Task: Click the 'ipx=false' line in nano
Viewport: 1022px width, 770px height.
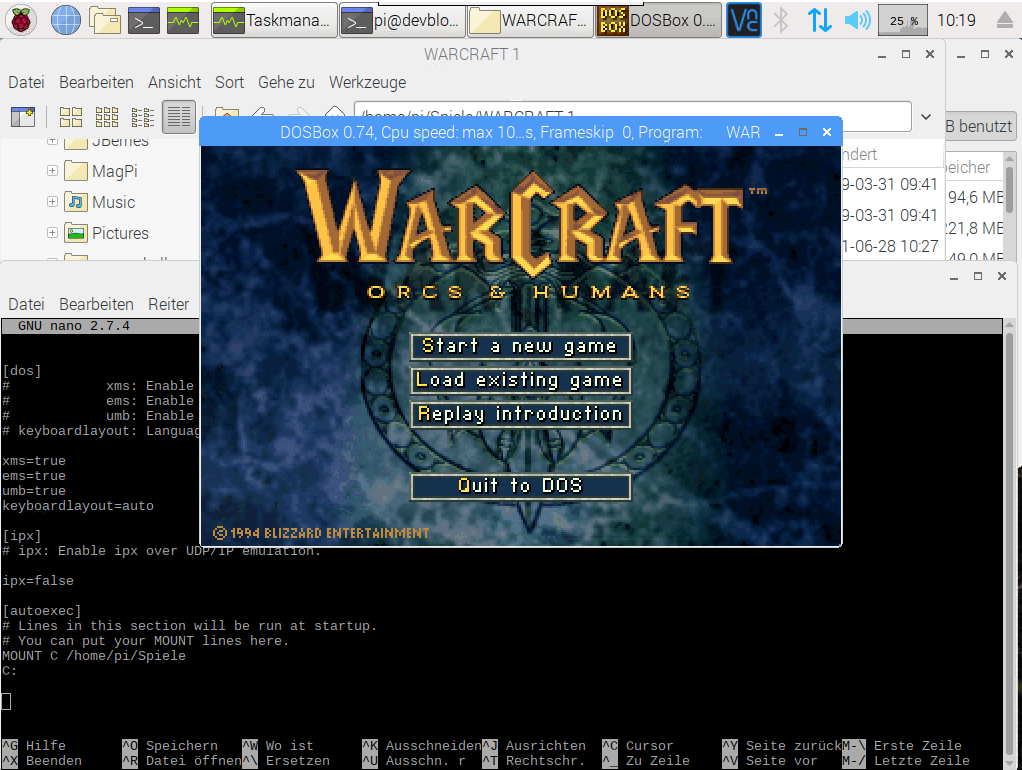Action: [38, 581]
